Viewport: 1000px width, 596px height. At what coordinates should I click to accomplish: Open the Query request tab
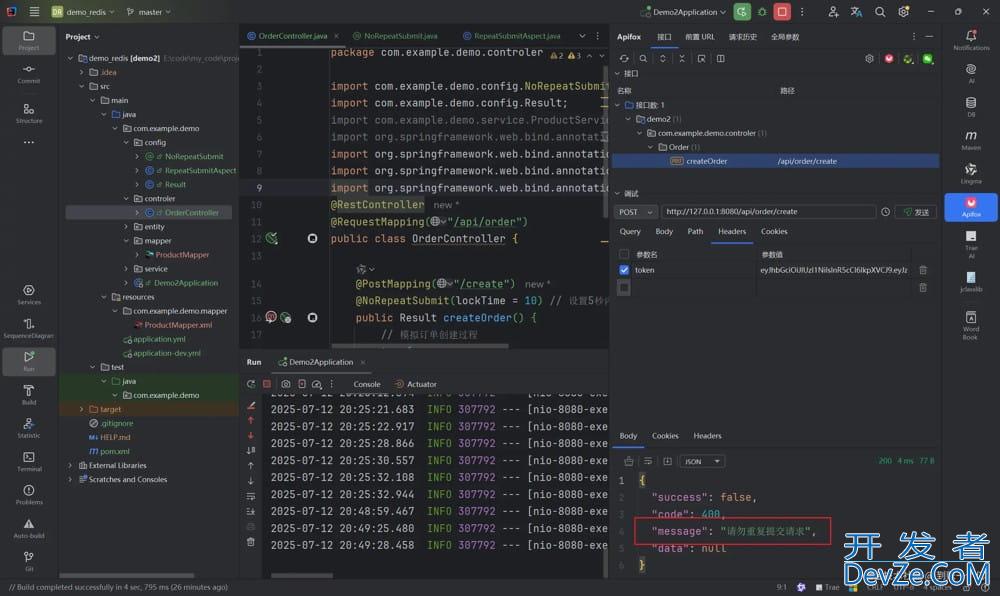(630, 232)
